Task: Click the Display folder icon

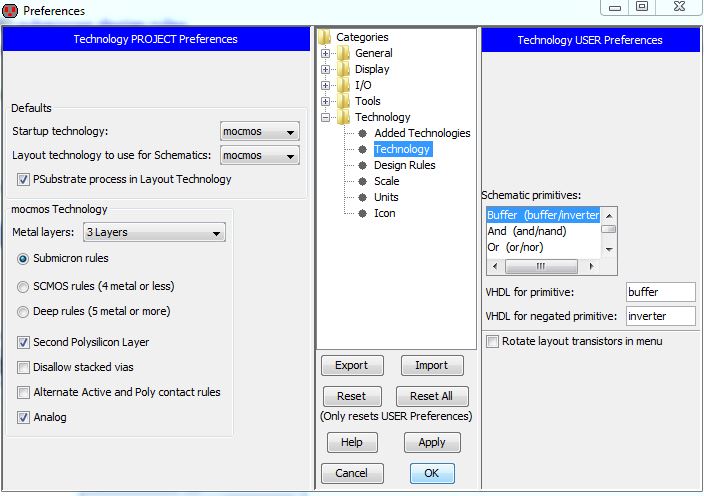Action: [x=343, y=69]
